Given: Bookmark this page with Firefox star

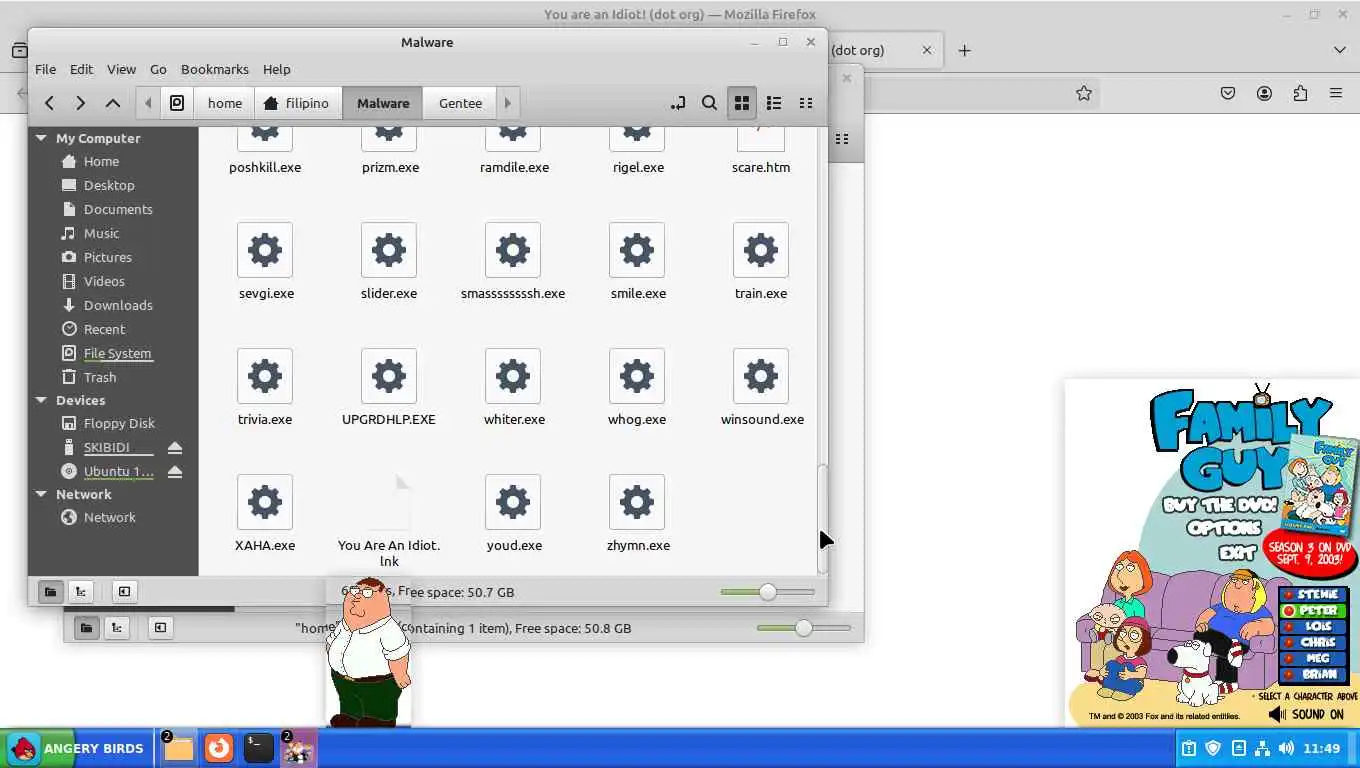Looking at the screenshot, I should pos(1084,93).
